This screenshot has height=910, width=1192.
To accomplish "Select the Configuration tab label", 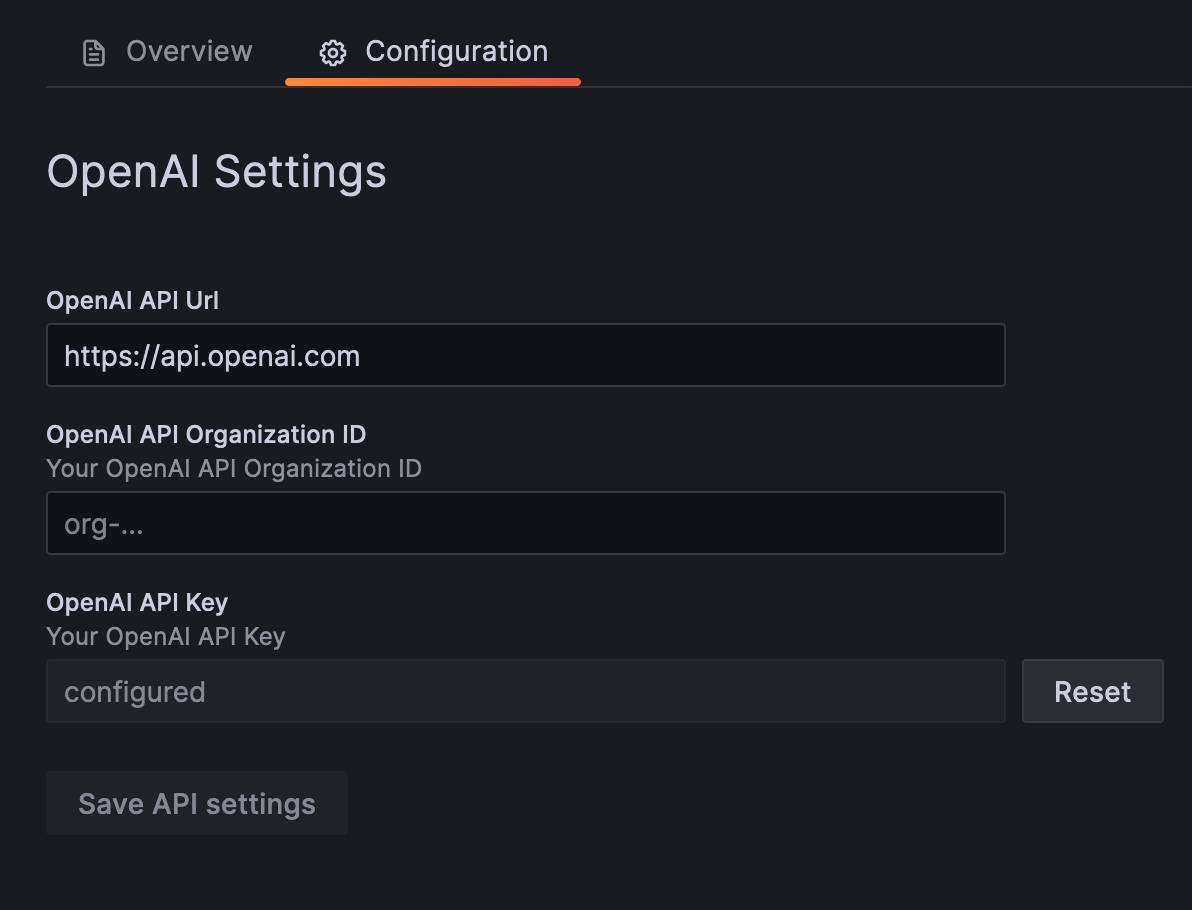I will coord(456,52).
